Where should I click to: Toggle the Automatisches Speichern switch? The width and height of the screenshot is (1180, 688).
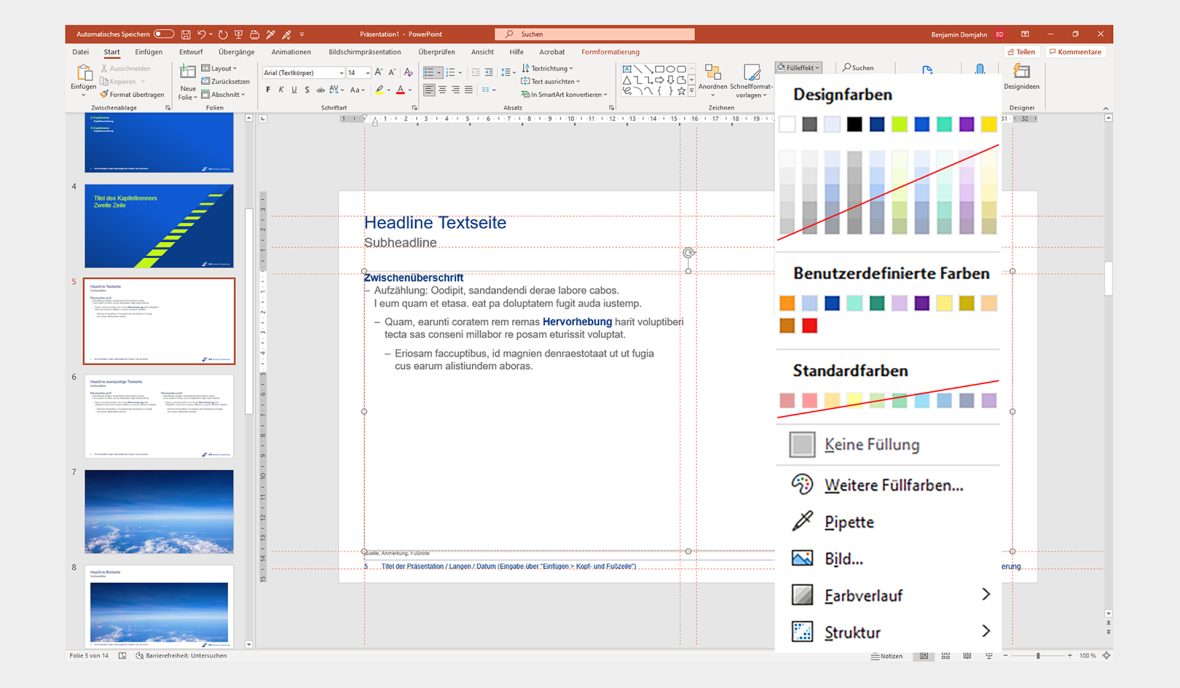point(163,34)
